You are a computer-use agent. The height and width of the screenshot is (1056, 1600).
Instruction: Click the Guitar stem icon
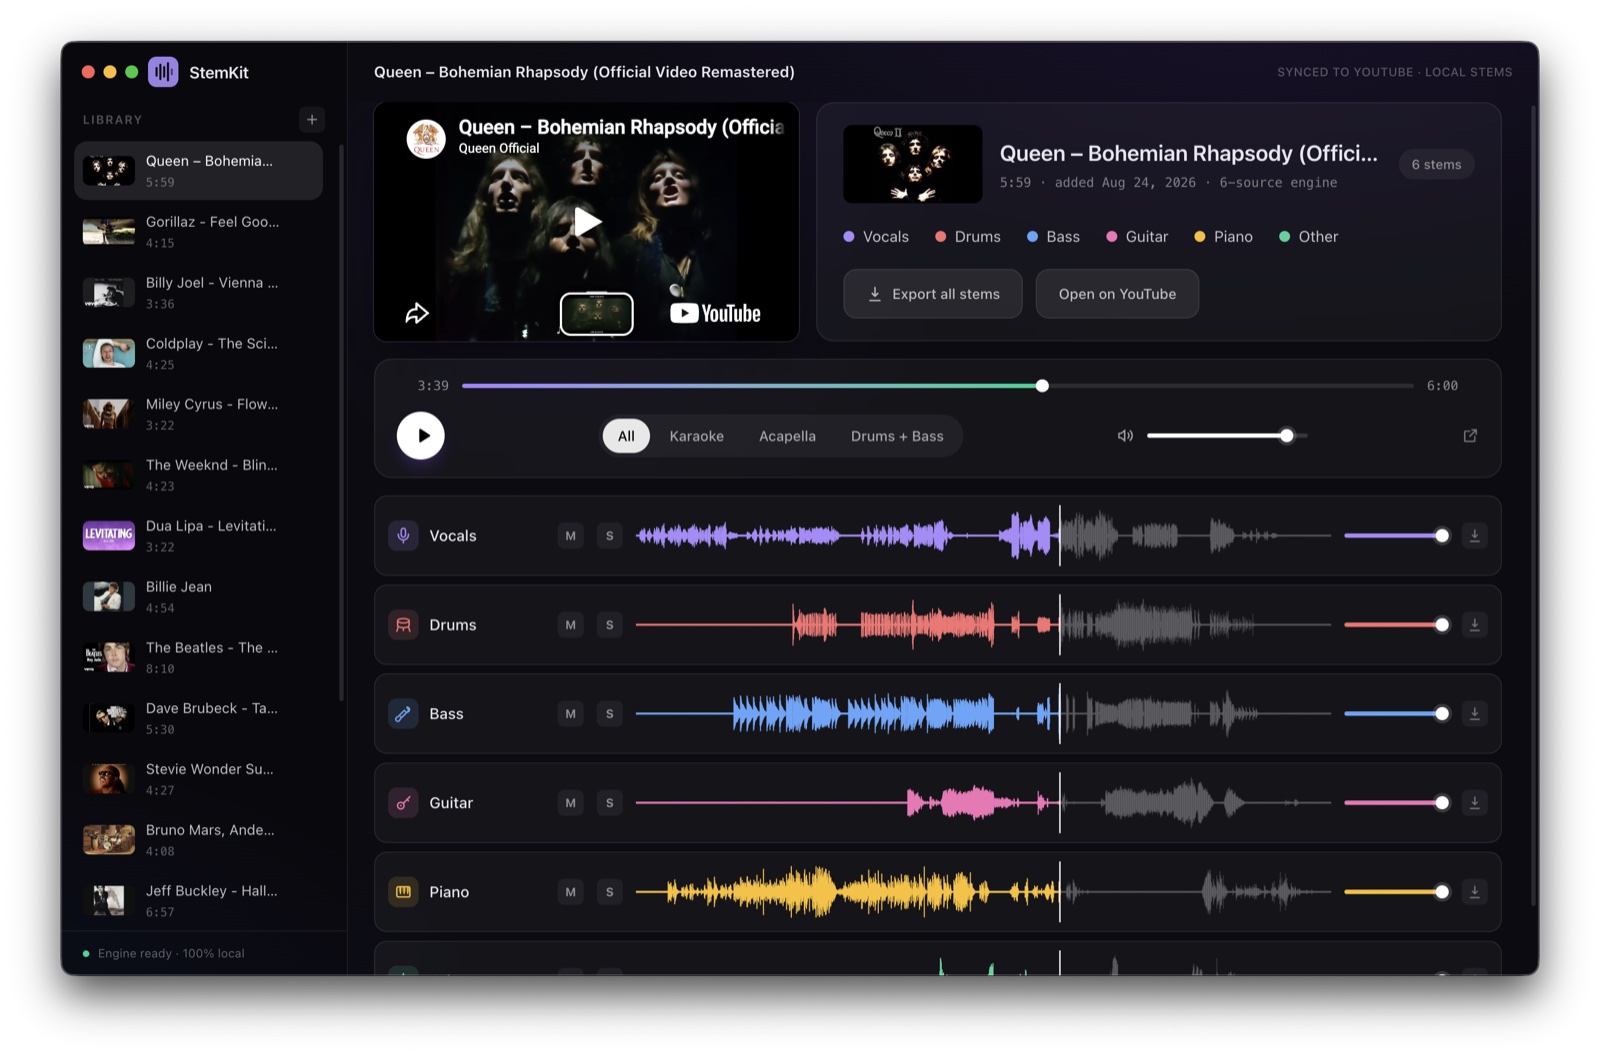point(403,803)
